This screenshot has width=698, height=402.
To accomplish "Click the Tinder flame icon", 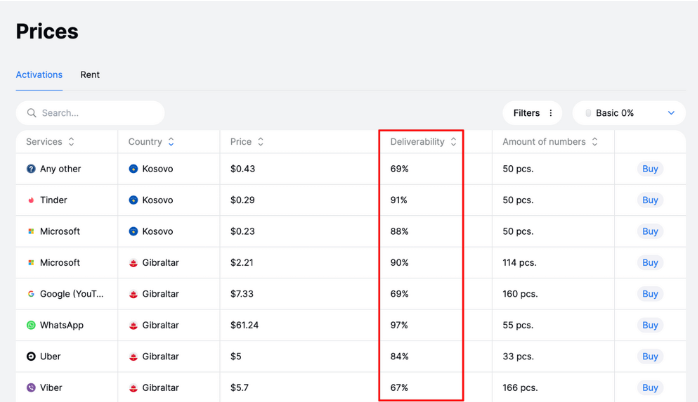I will pos(31,200).
